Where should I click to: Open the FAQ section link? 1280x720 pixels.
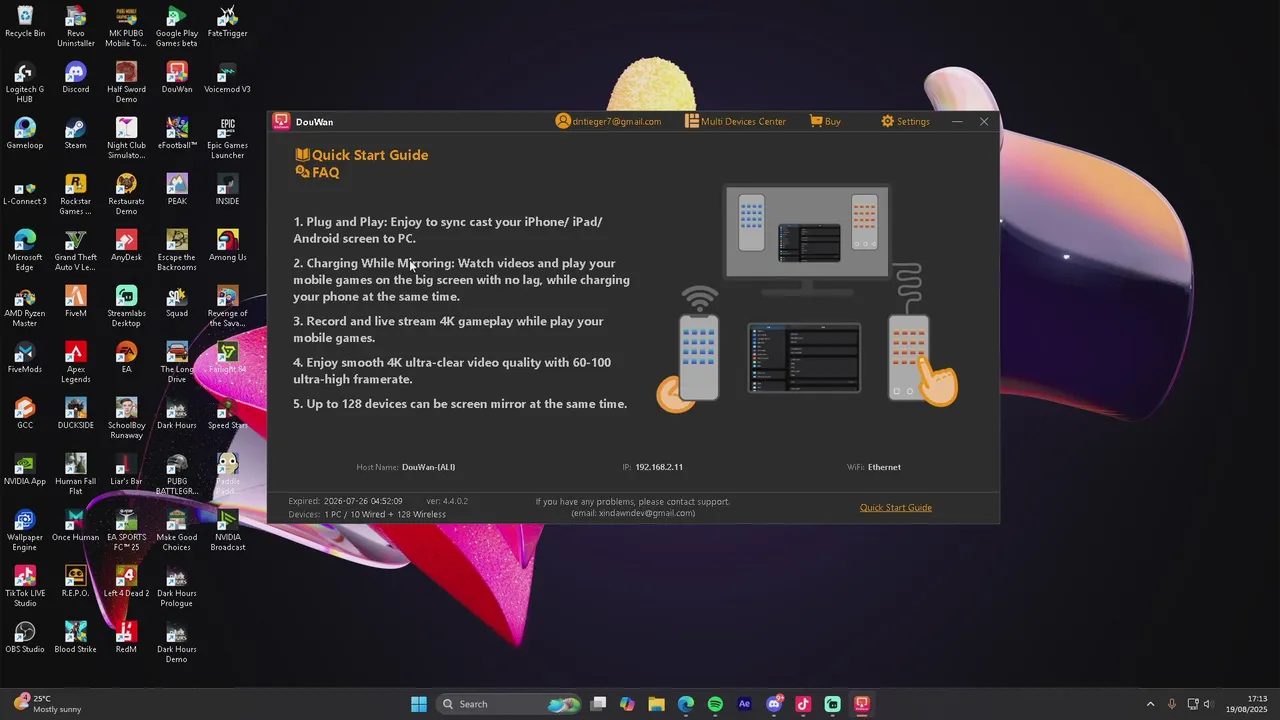pos(318,172)
